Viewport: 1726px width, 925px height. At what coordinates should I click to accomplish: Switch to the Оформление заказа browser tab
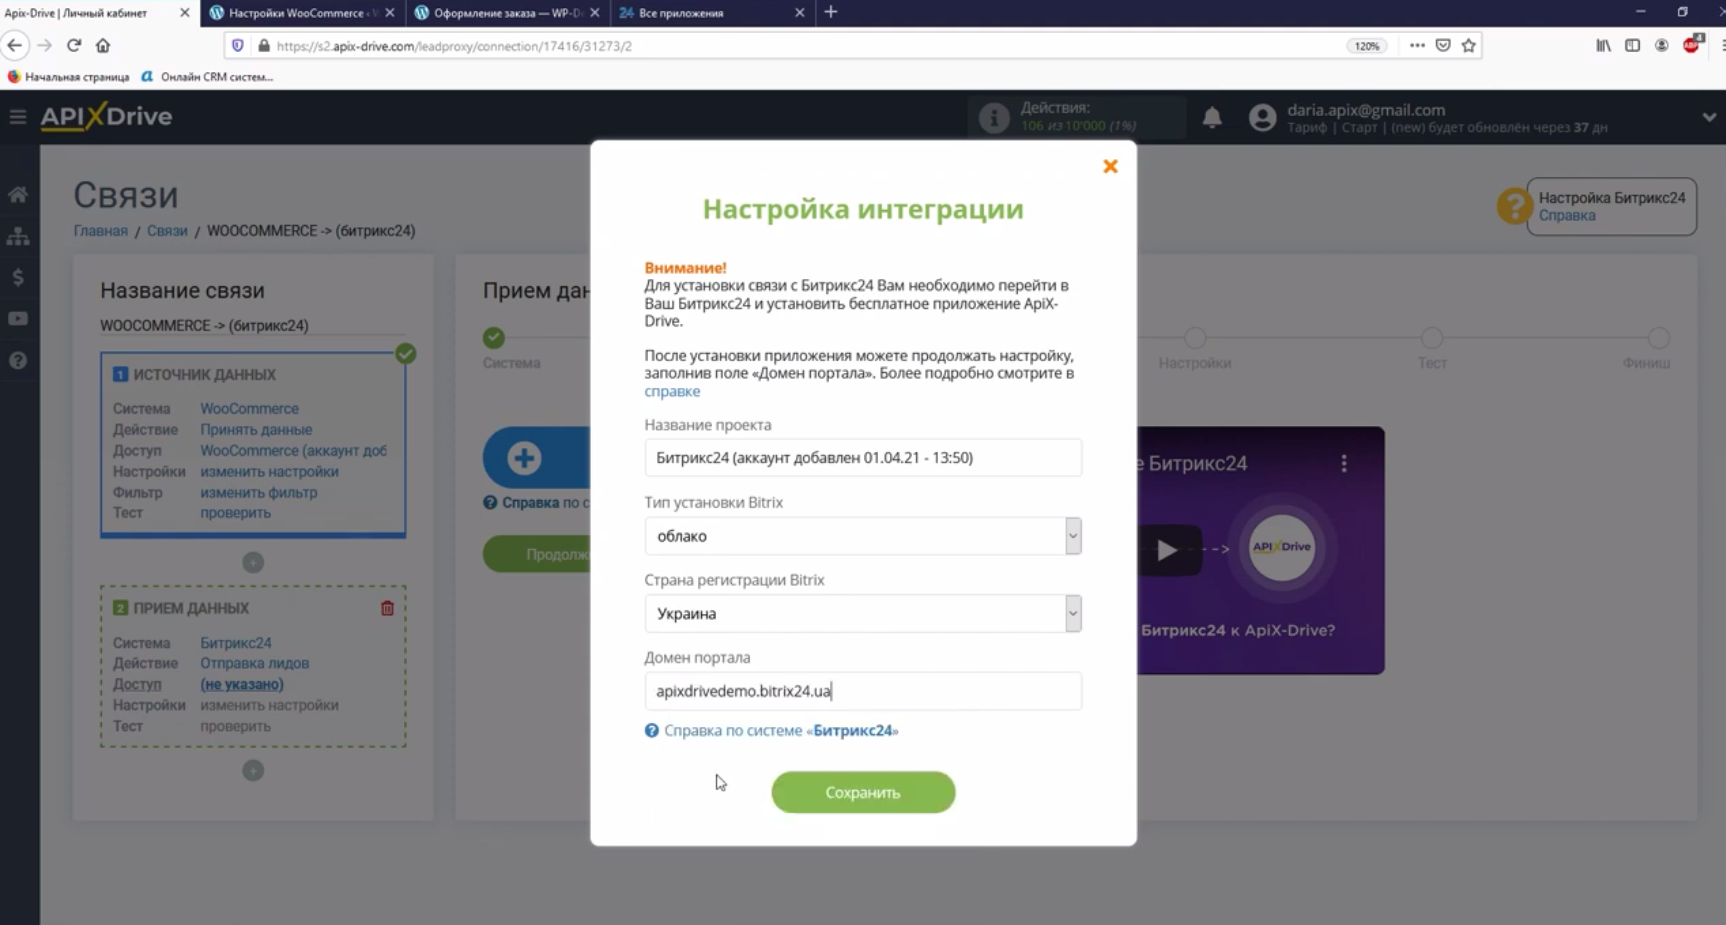tap(507, 13)
